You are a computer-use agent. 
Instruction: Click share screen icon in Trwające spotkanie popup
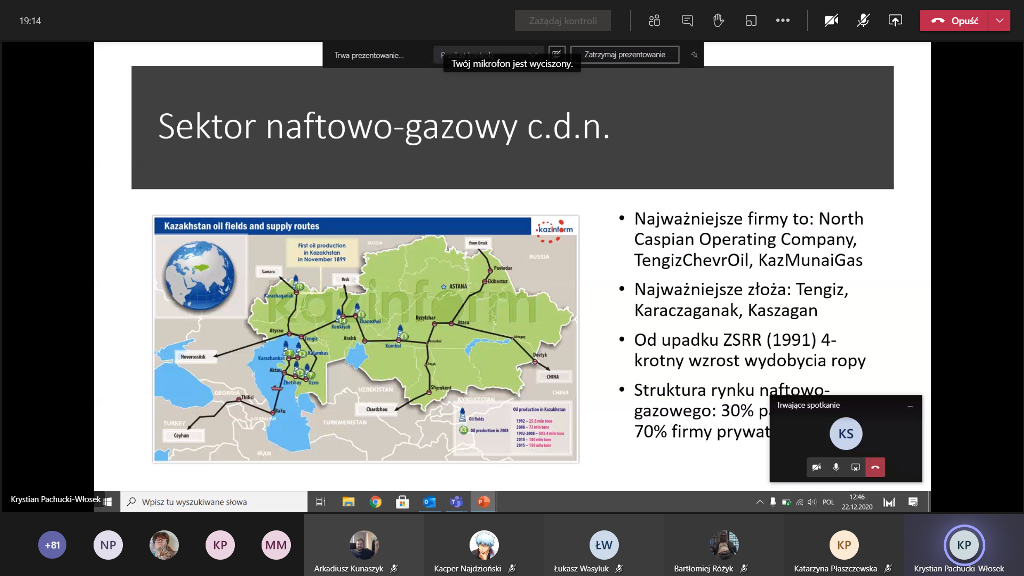coord(856,467)
